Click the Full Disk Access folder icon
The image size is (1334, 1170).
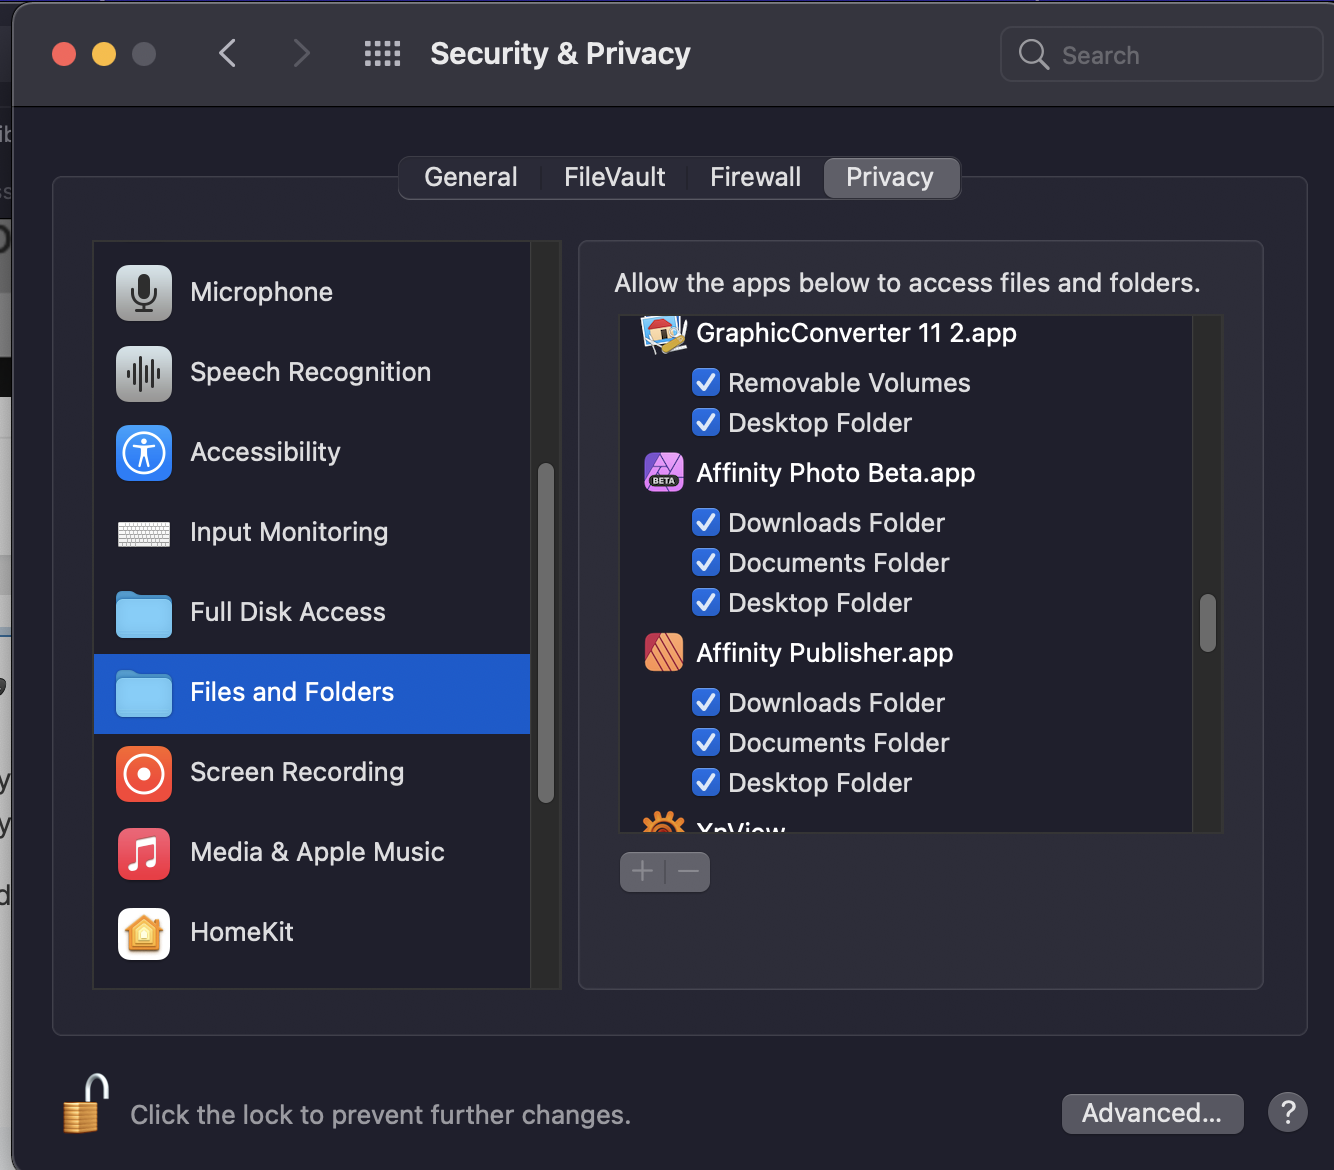(144, 613)
